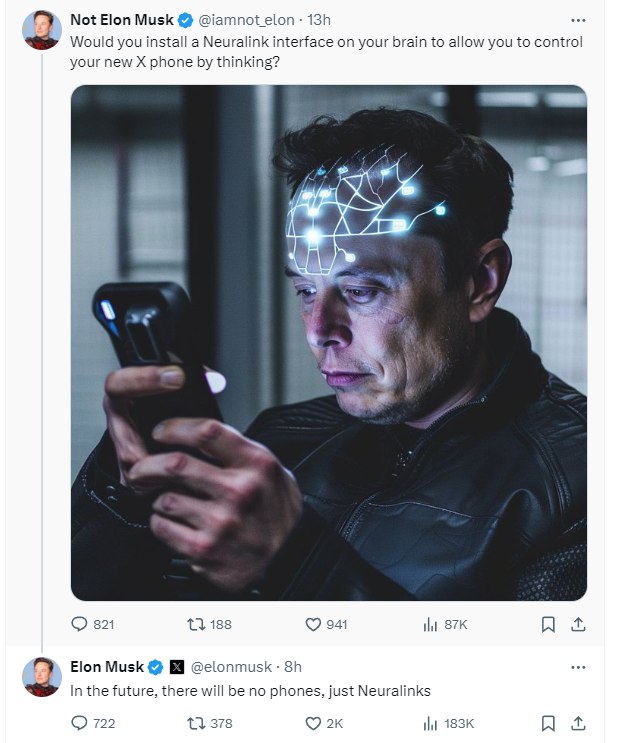Image resolution: width=628 pixels, height=743 pixels.
Task: Open more options on Elon Musk reply
Action: tap(578, 667)
